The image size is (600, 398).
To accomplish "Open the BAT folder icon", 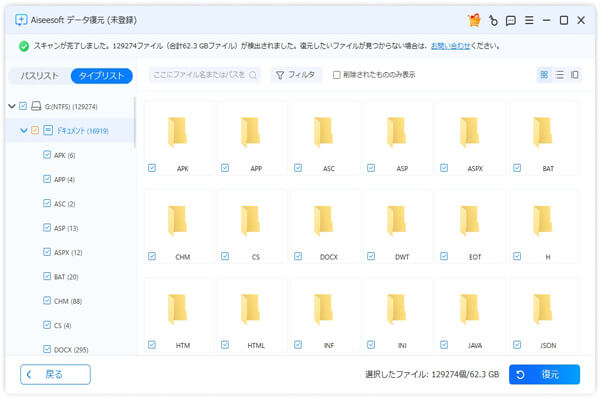I will pos(543,132).
